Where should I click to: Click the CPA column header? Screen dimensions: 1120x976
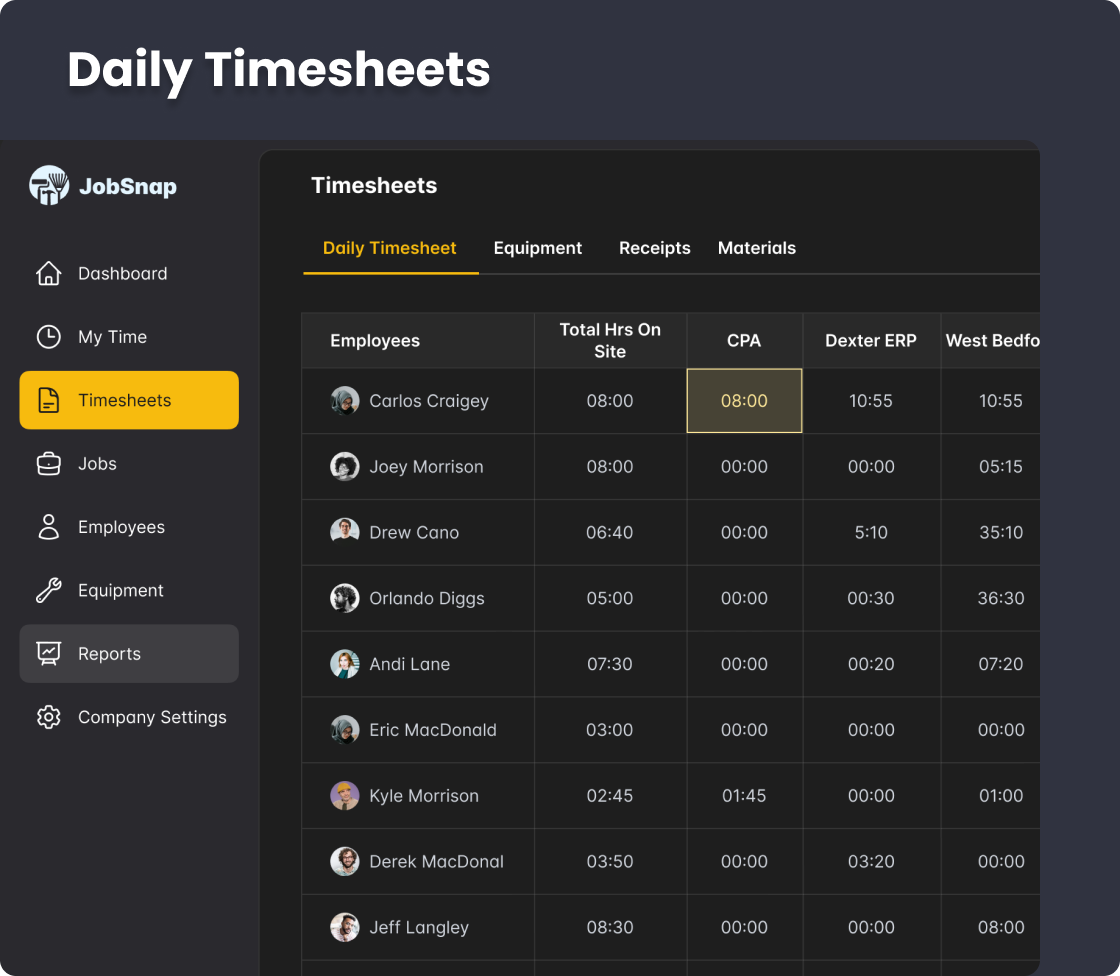(744, 341)
